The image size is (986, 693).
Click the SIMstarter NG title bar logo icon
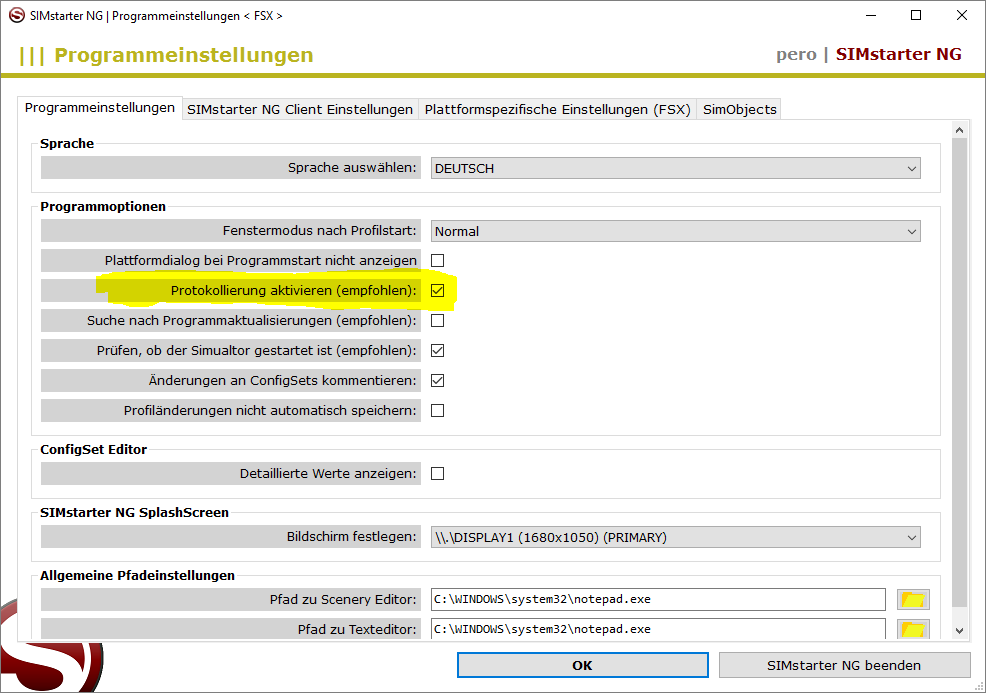16,15
